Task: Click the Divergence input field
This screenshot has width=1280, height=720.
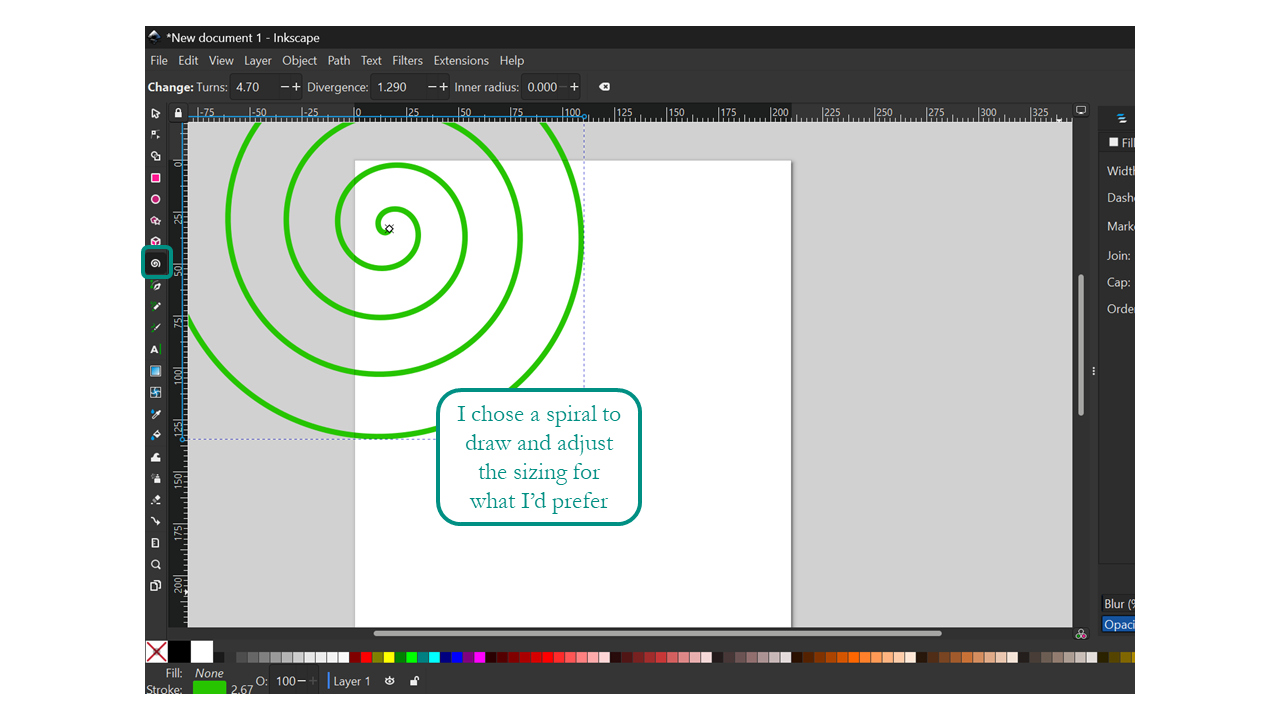Action: [x=398, y=87]
